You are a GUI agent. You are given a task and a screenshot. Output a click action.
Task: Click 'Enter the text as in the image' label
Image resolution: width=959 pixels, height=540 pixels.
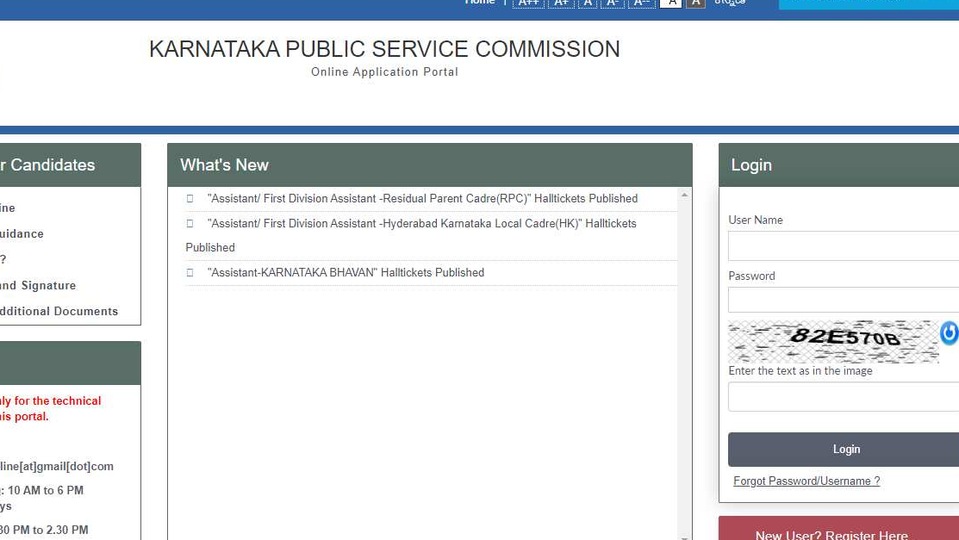click(x=800, y=371)
